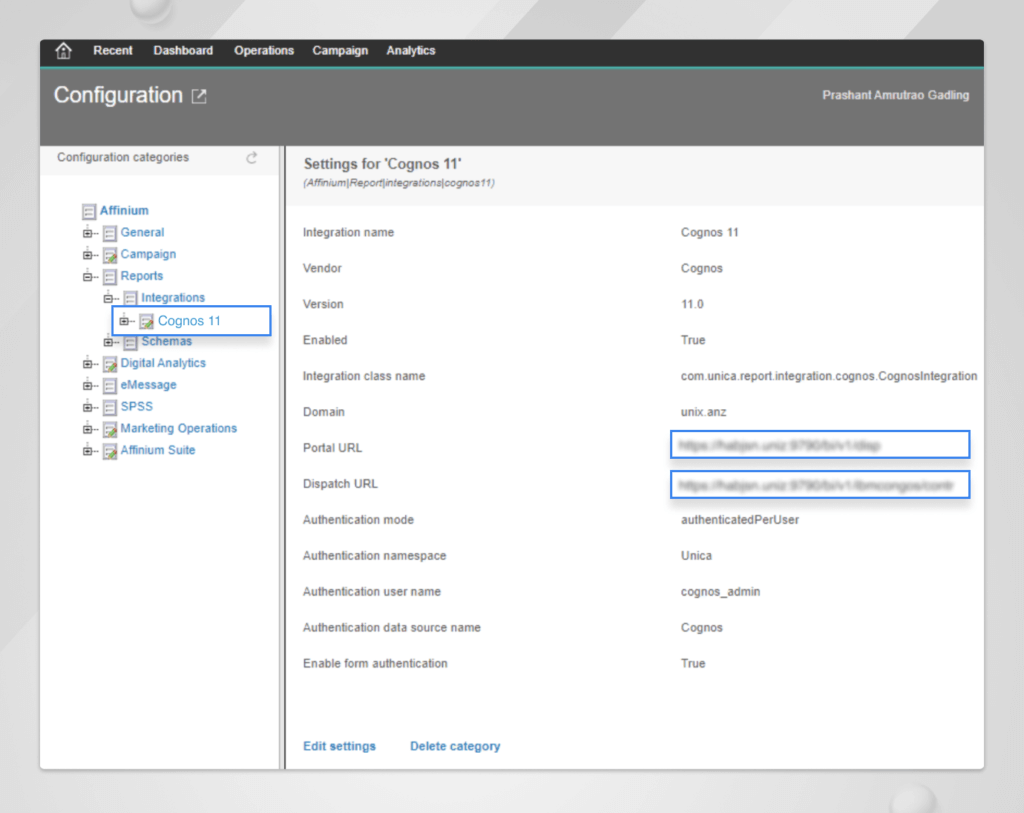1024x813 pixels.
Task: Open the Dashboard menu
Action: tap(183, 51)
